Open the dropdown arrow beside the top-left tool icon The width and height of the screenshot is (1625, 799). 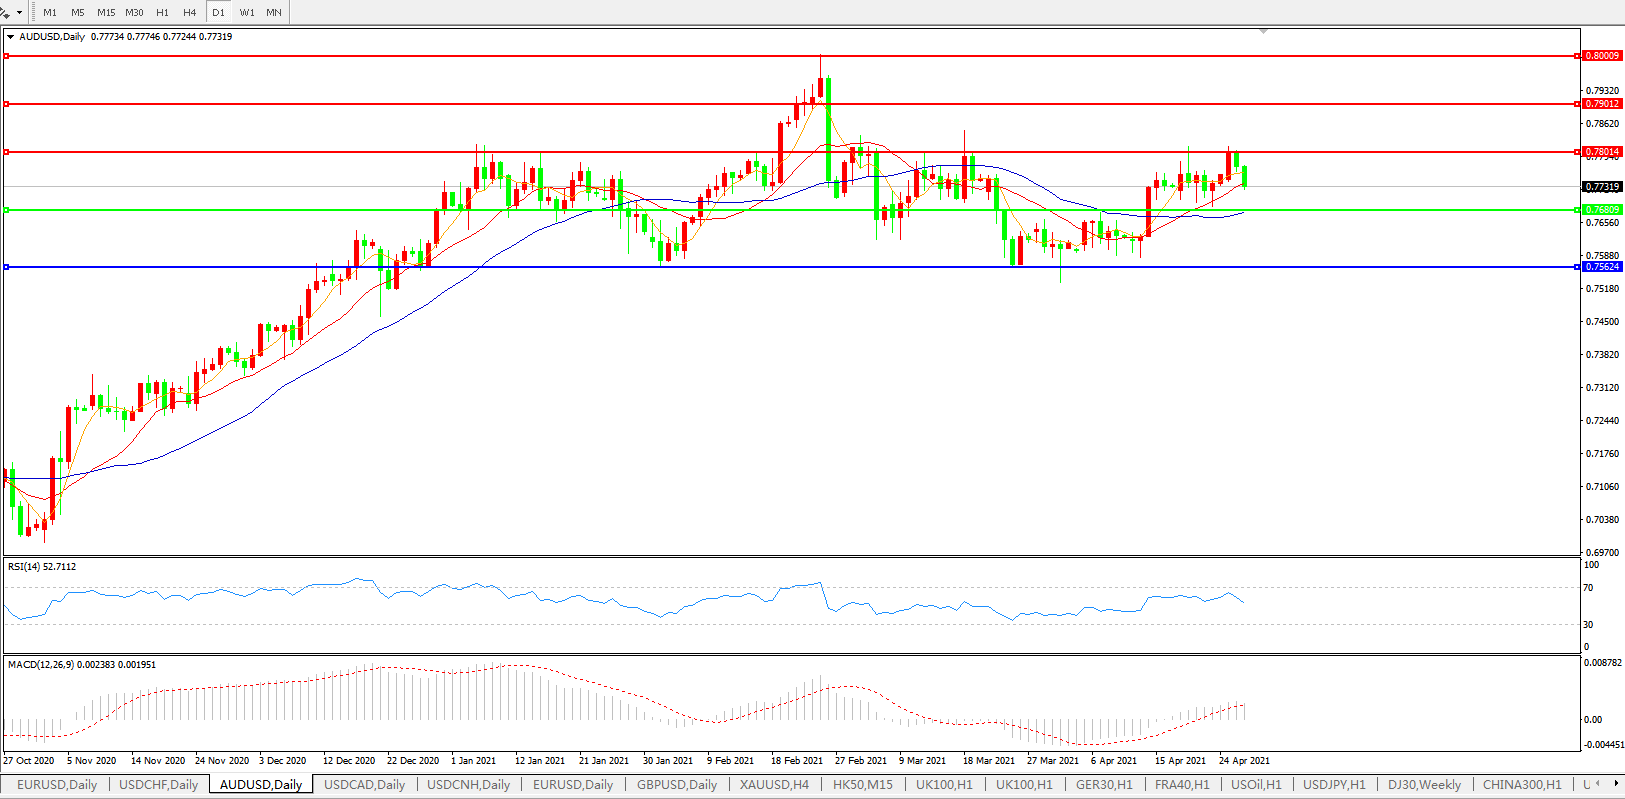(20, 13)
